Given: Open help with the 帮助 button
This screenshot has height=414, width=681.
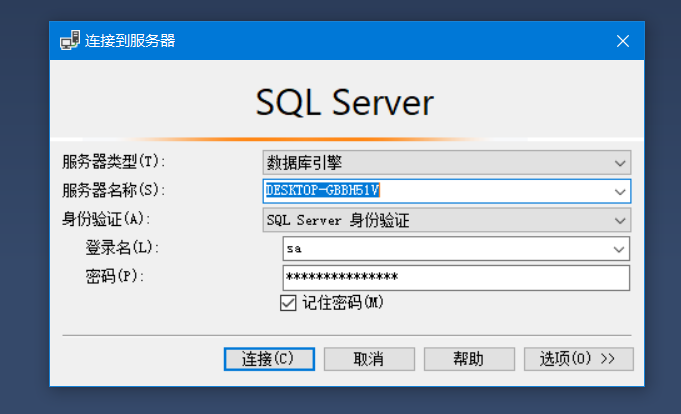Looking at the screenshot, I should coord(469,359).
